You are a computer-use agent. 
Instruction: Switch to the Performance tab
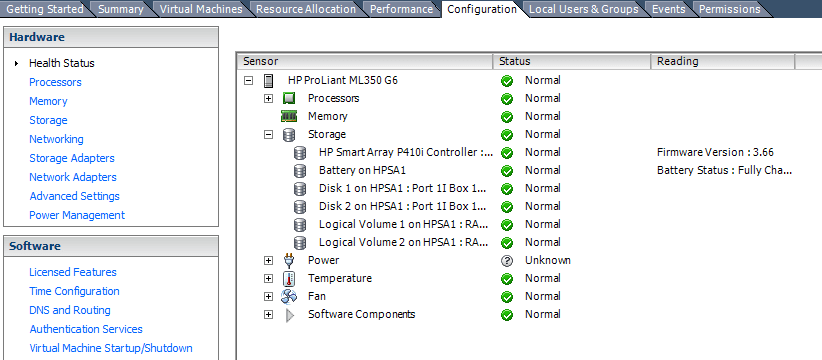401,9
